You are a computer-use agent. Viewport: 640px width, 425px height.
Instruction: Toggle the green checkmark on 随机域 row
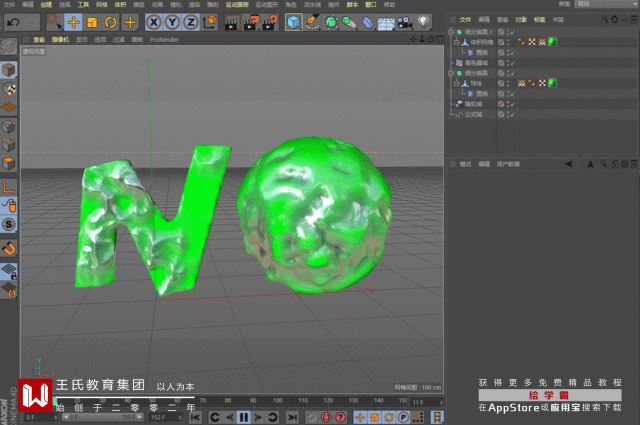512,104
